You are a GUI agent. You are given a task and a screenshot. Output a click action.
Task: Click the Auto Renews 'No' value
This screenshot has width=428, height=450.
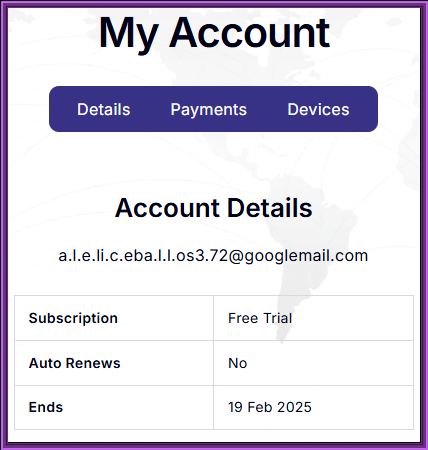238,363
